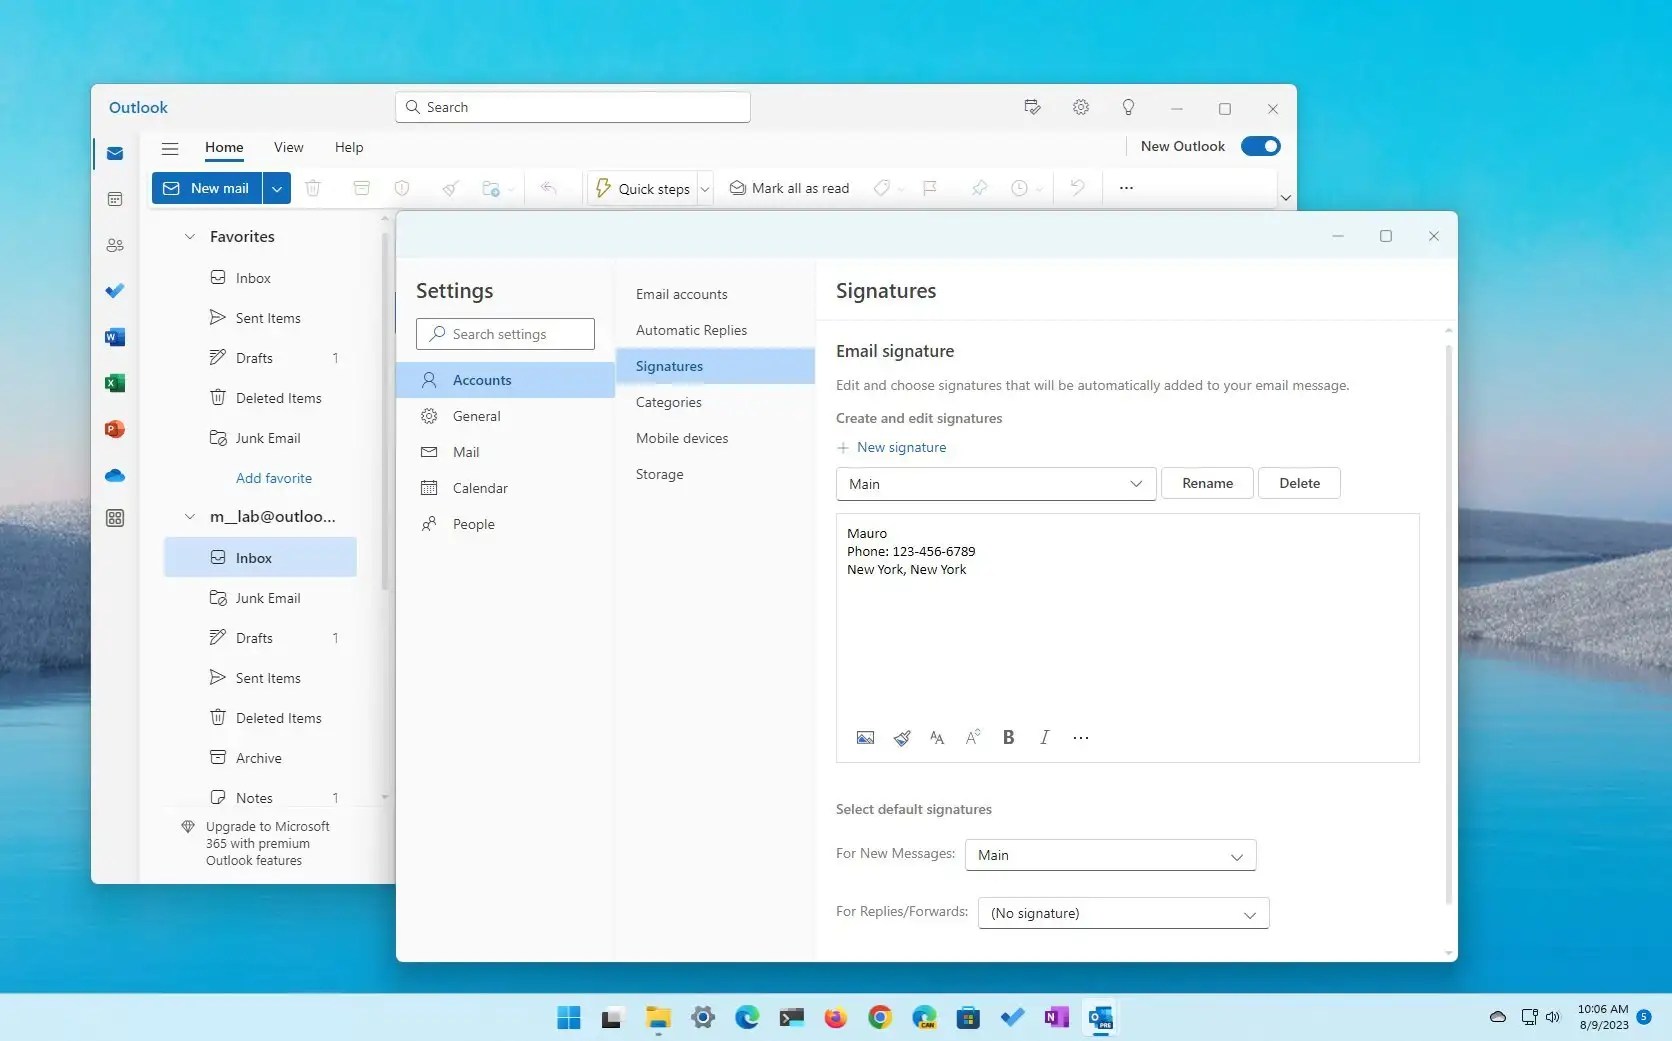Turn off the New Outlook toggle
Viewport: 1672px width, 1041px height.
1260,146
